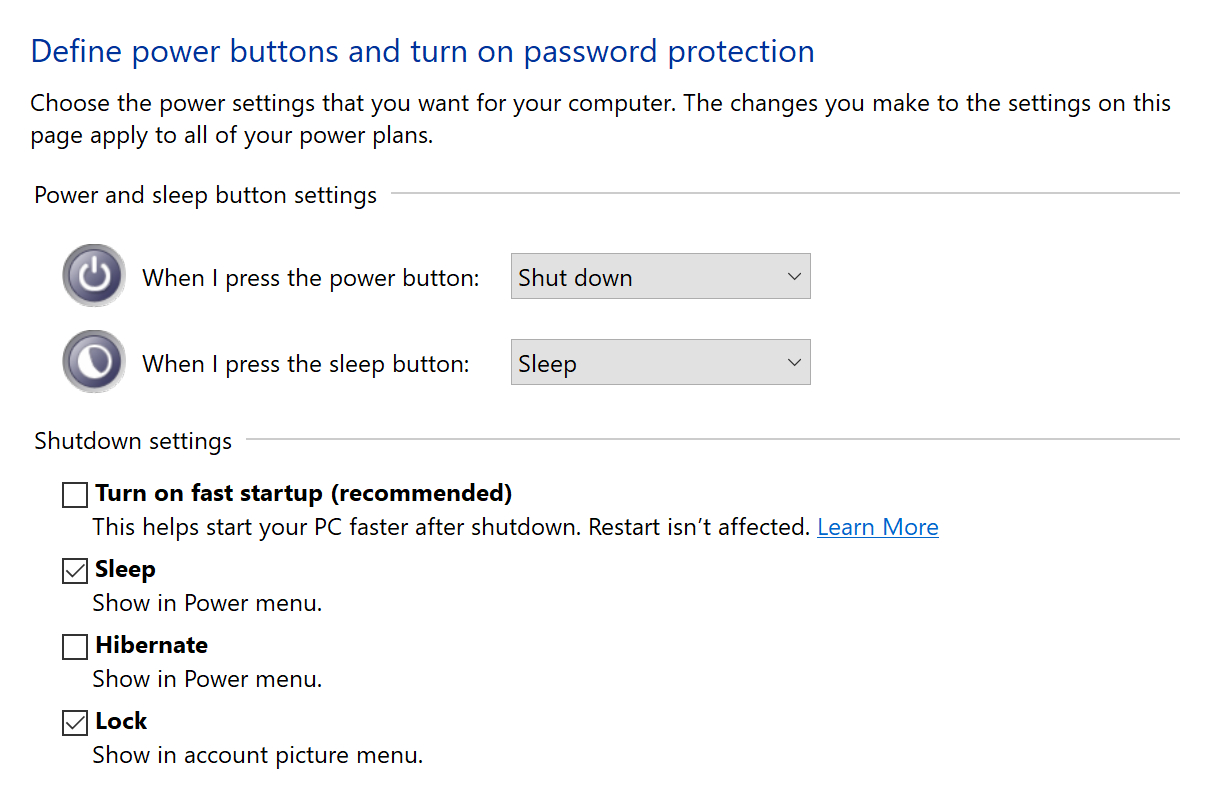
Task: Click the When I press the sleep button label
Action: point(306,364)
